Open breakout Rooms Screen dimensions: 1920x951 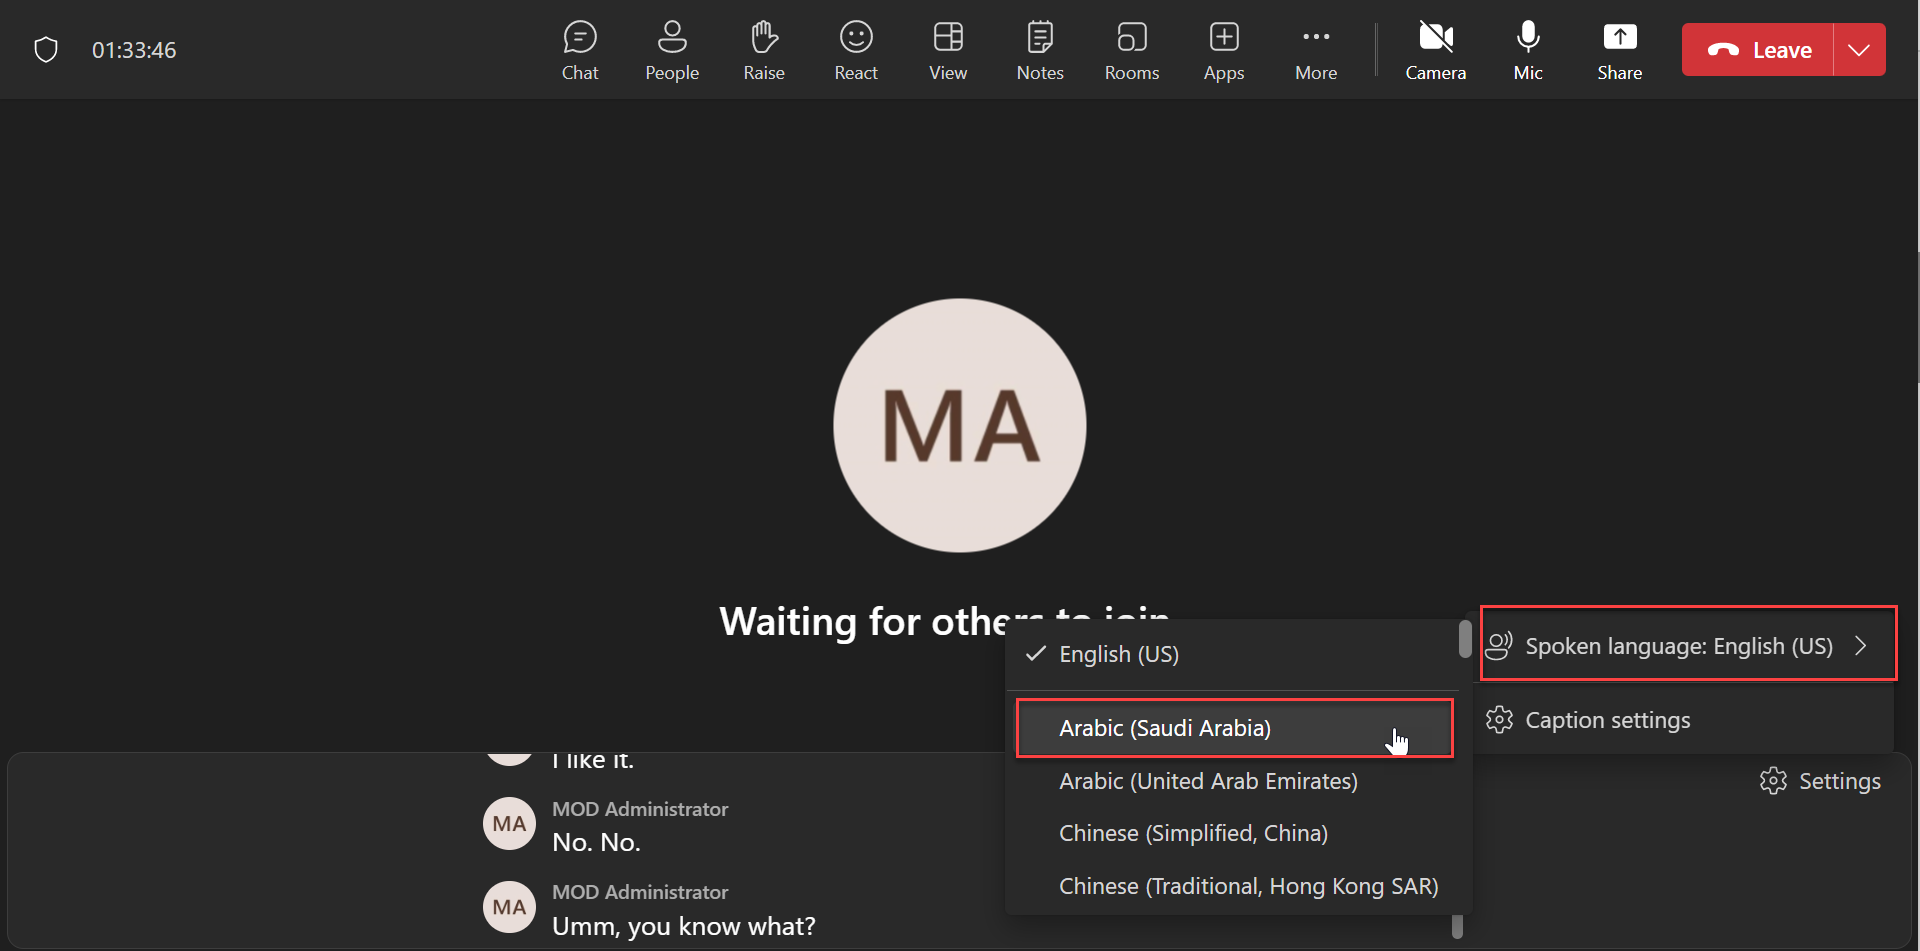(x=1131, y=50)
